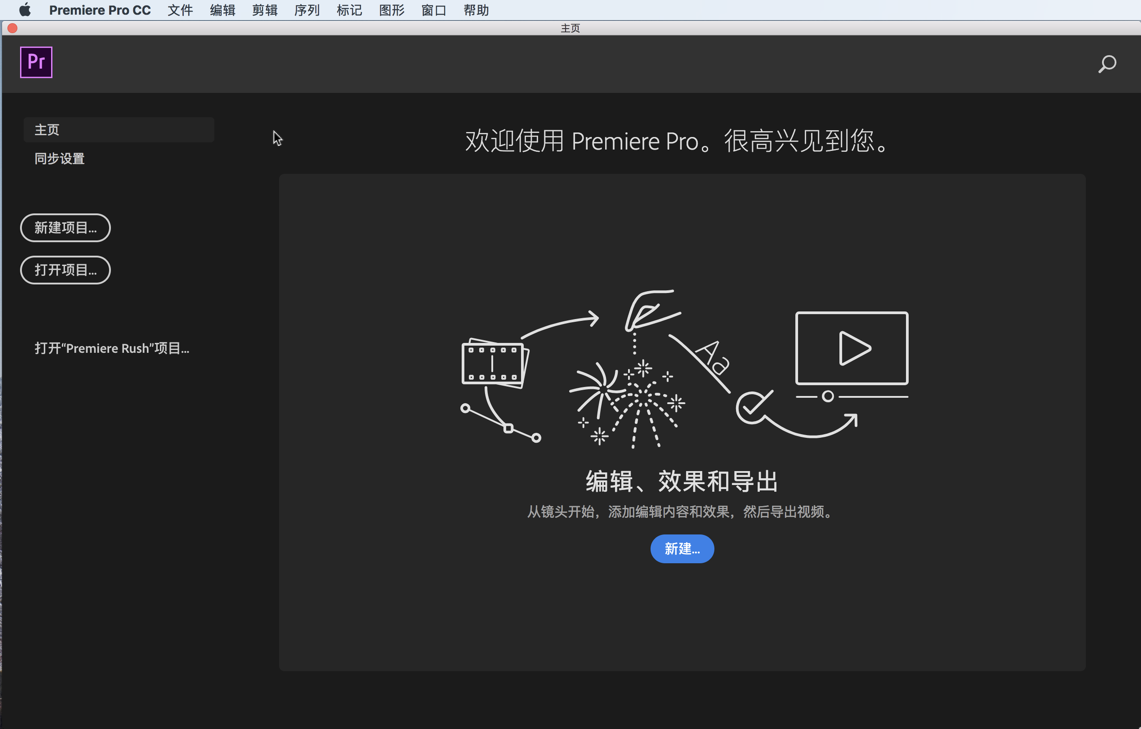Open the 帮助 menu

point(476,10)
